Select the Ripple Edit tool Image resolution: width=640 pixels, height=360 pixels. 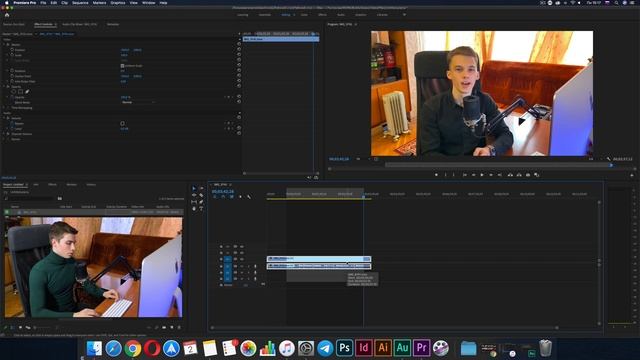click(x=194, y=195)
